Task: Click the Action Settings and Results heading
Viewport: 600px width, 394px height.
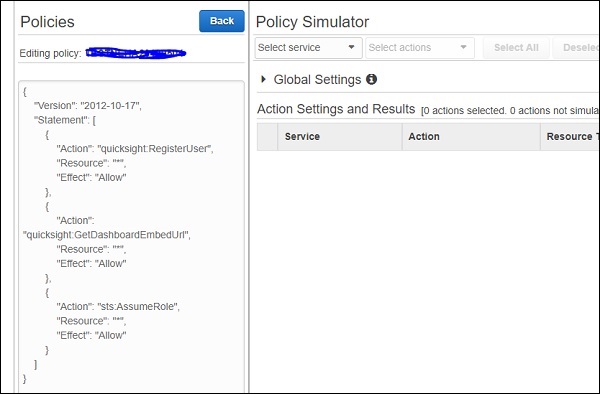Action: pyautogui.click(x=336, y=109)
